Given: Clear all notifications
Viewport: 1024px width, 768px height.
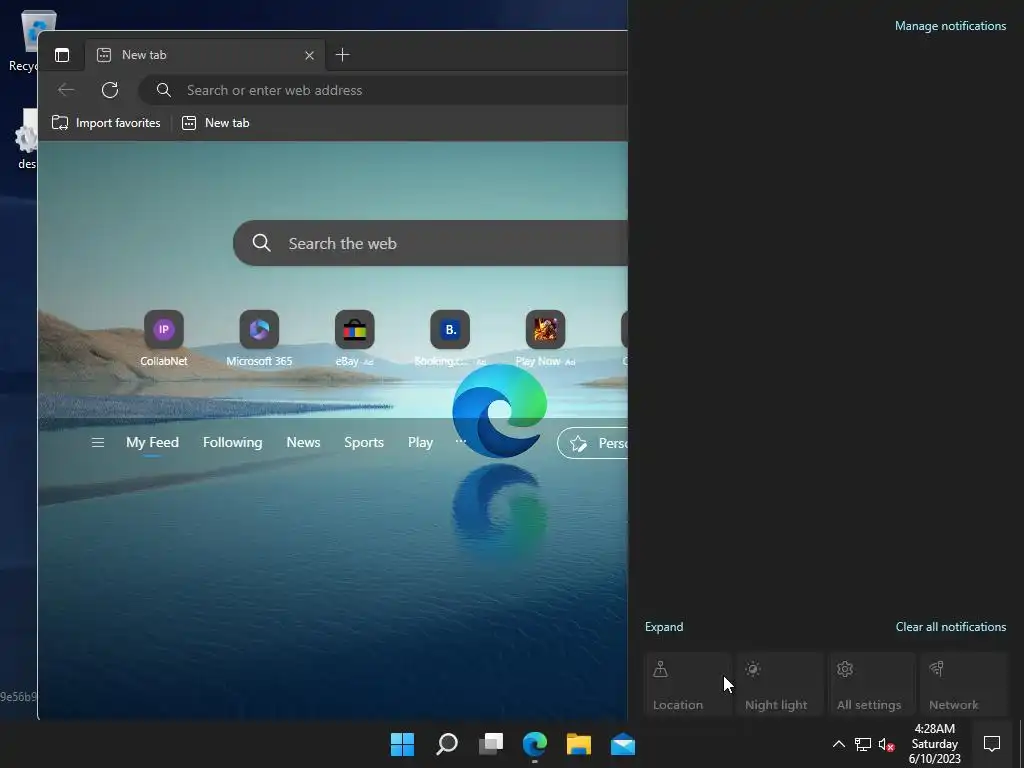Looking at the screenshot, I should pyautogui.click(x=951, y=627).
